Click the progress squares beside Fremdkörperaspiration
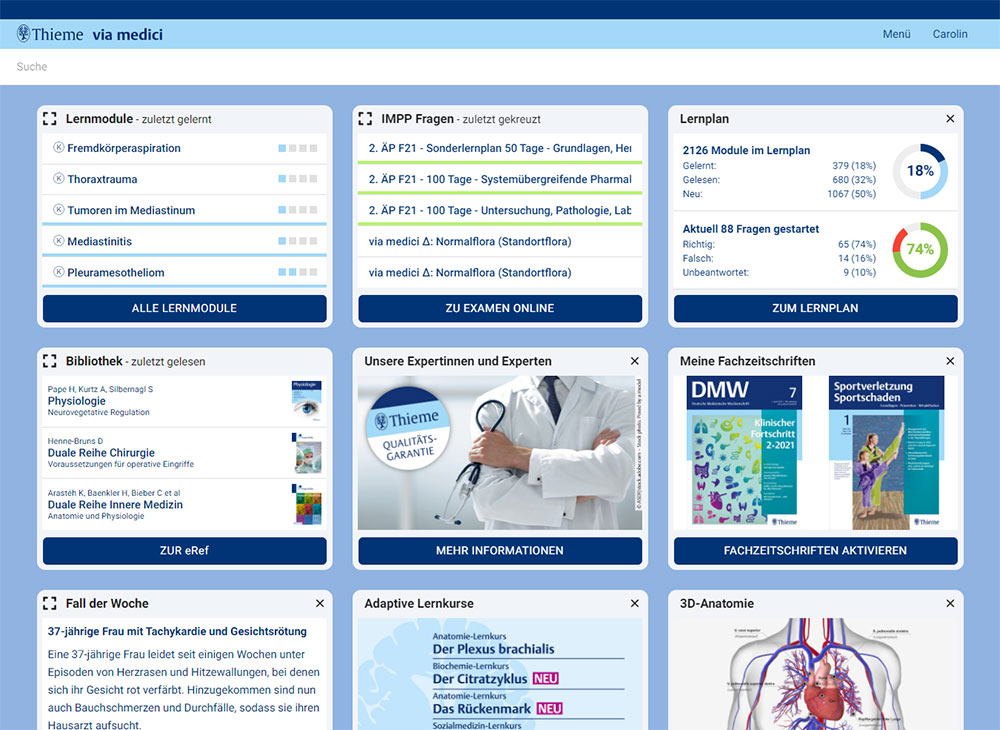 click(x=298, y=148)
